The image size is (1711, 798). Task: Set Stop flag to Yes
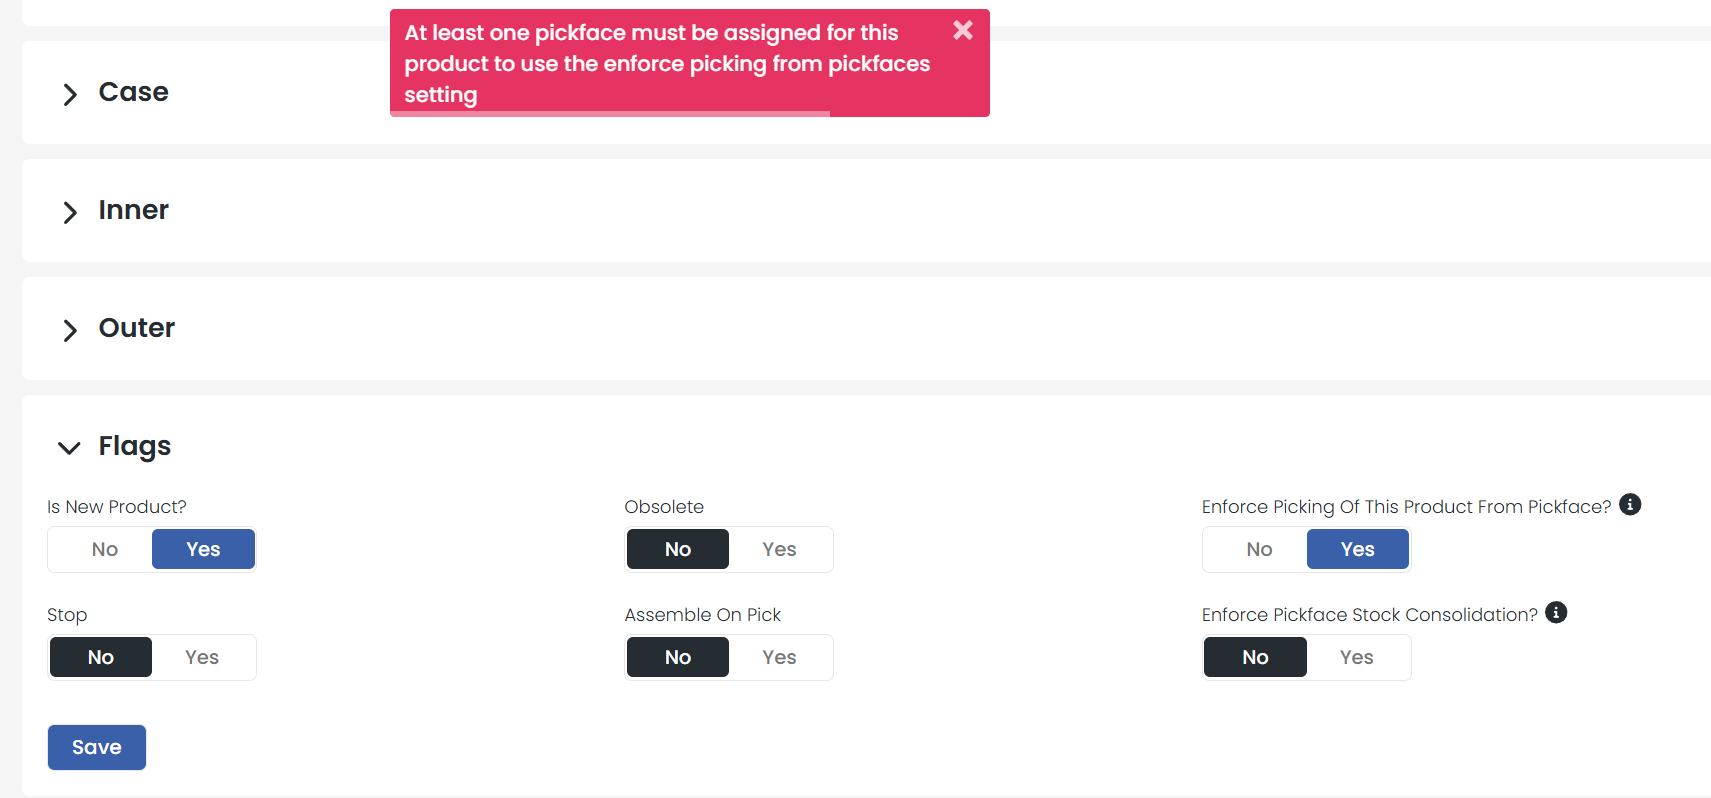tap(202, 657)
